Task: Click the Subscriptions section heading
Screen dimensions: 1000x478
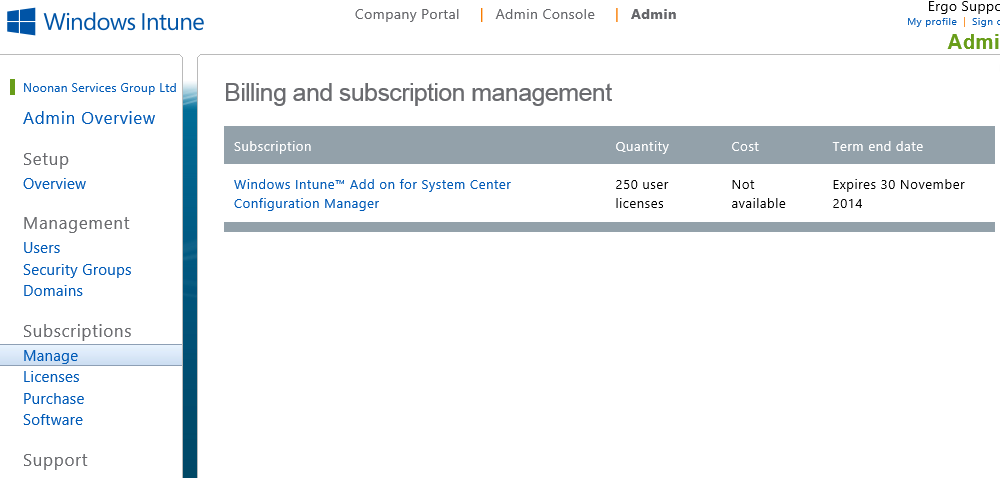Action: tap(77, 331)
